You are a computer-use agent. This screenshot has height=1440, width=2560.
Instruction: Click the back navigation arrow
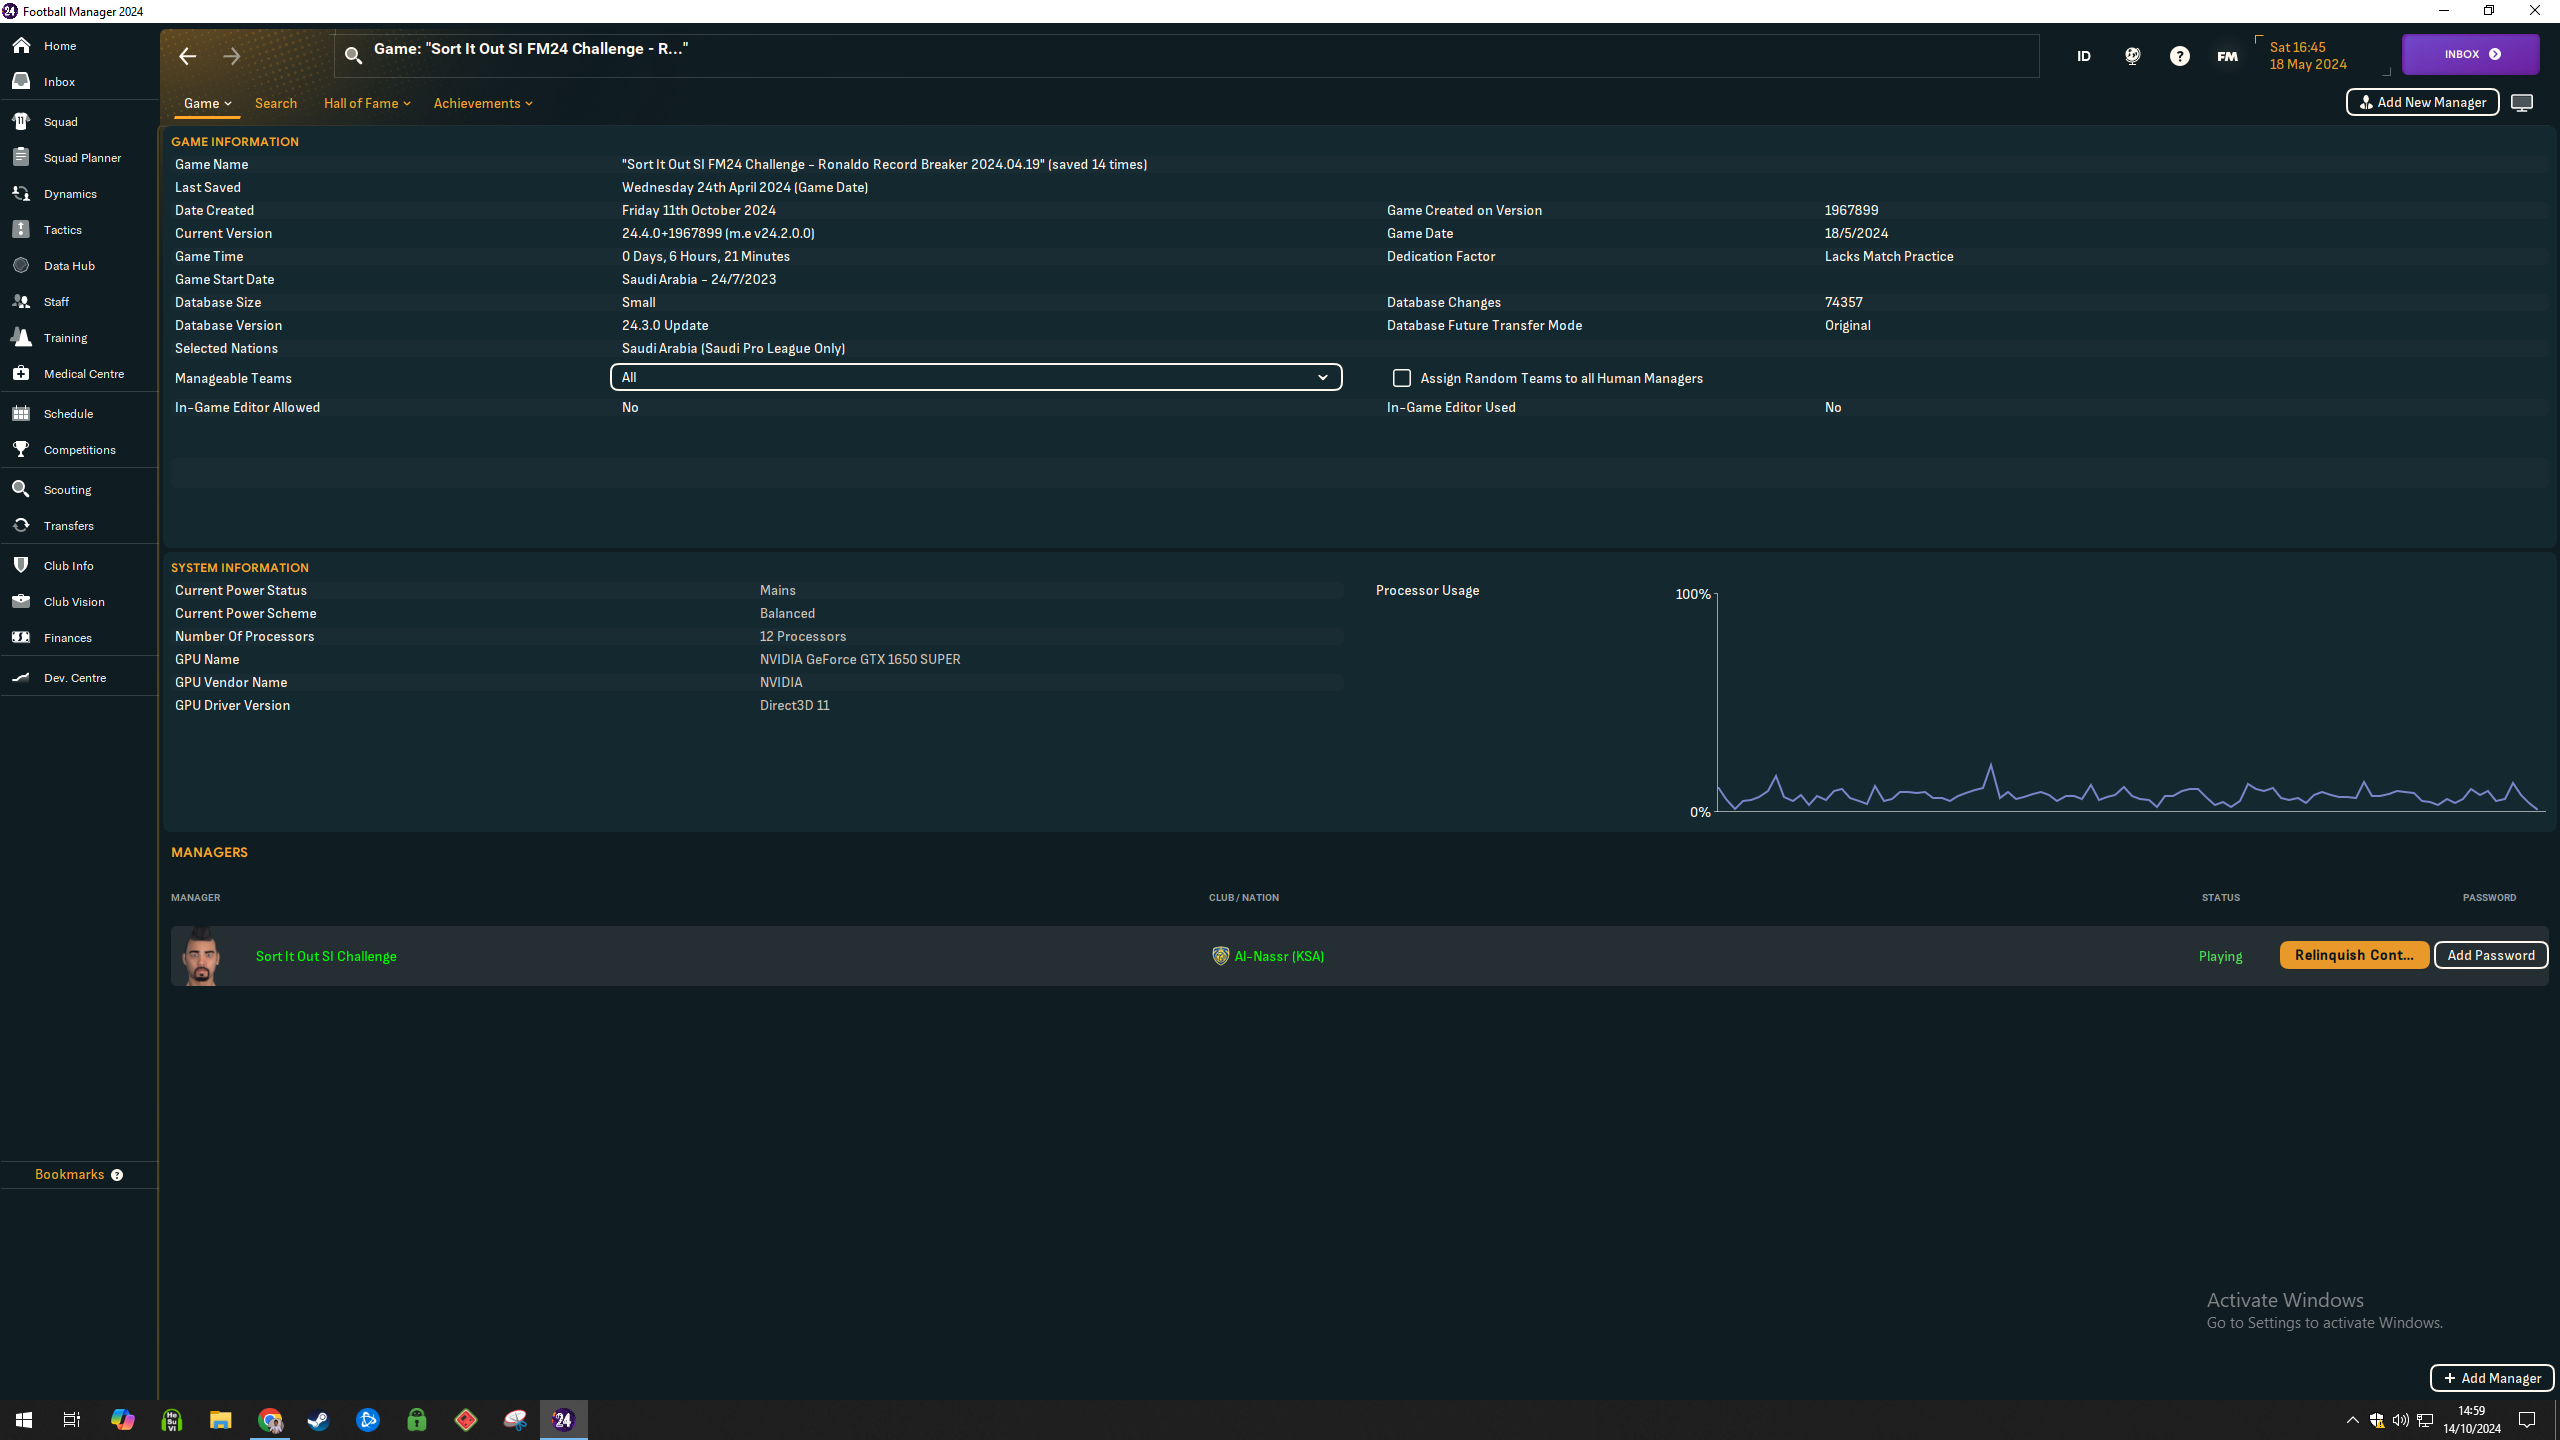188,57
